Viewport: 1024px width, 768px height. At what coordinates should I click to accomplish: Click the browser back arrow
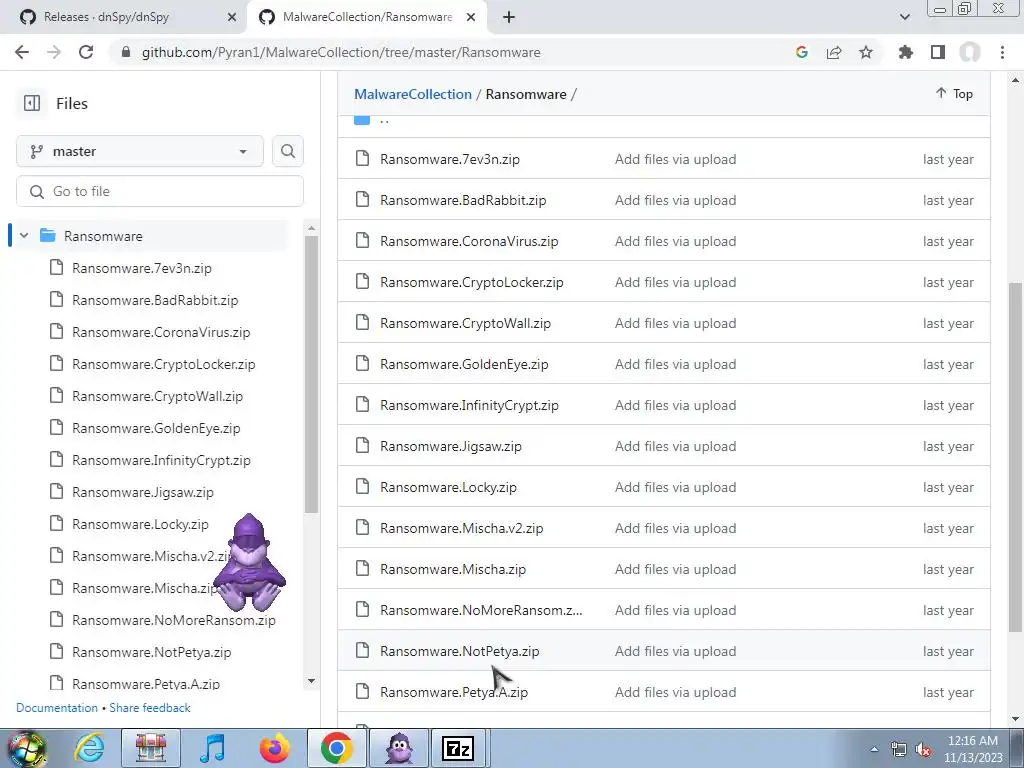pyautogui.click(x=22, y=52)
